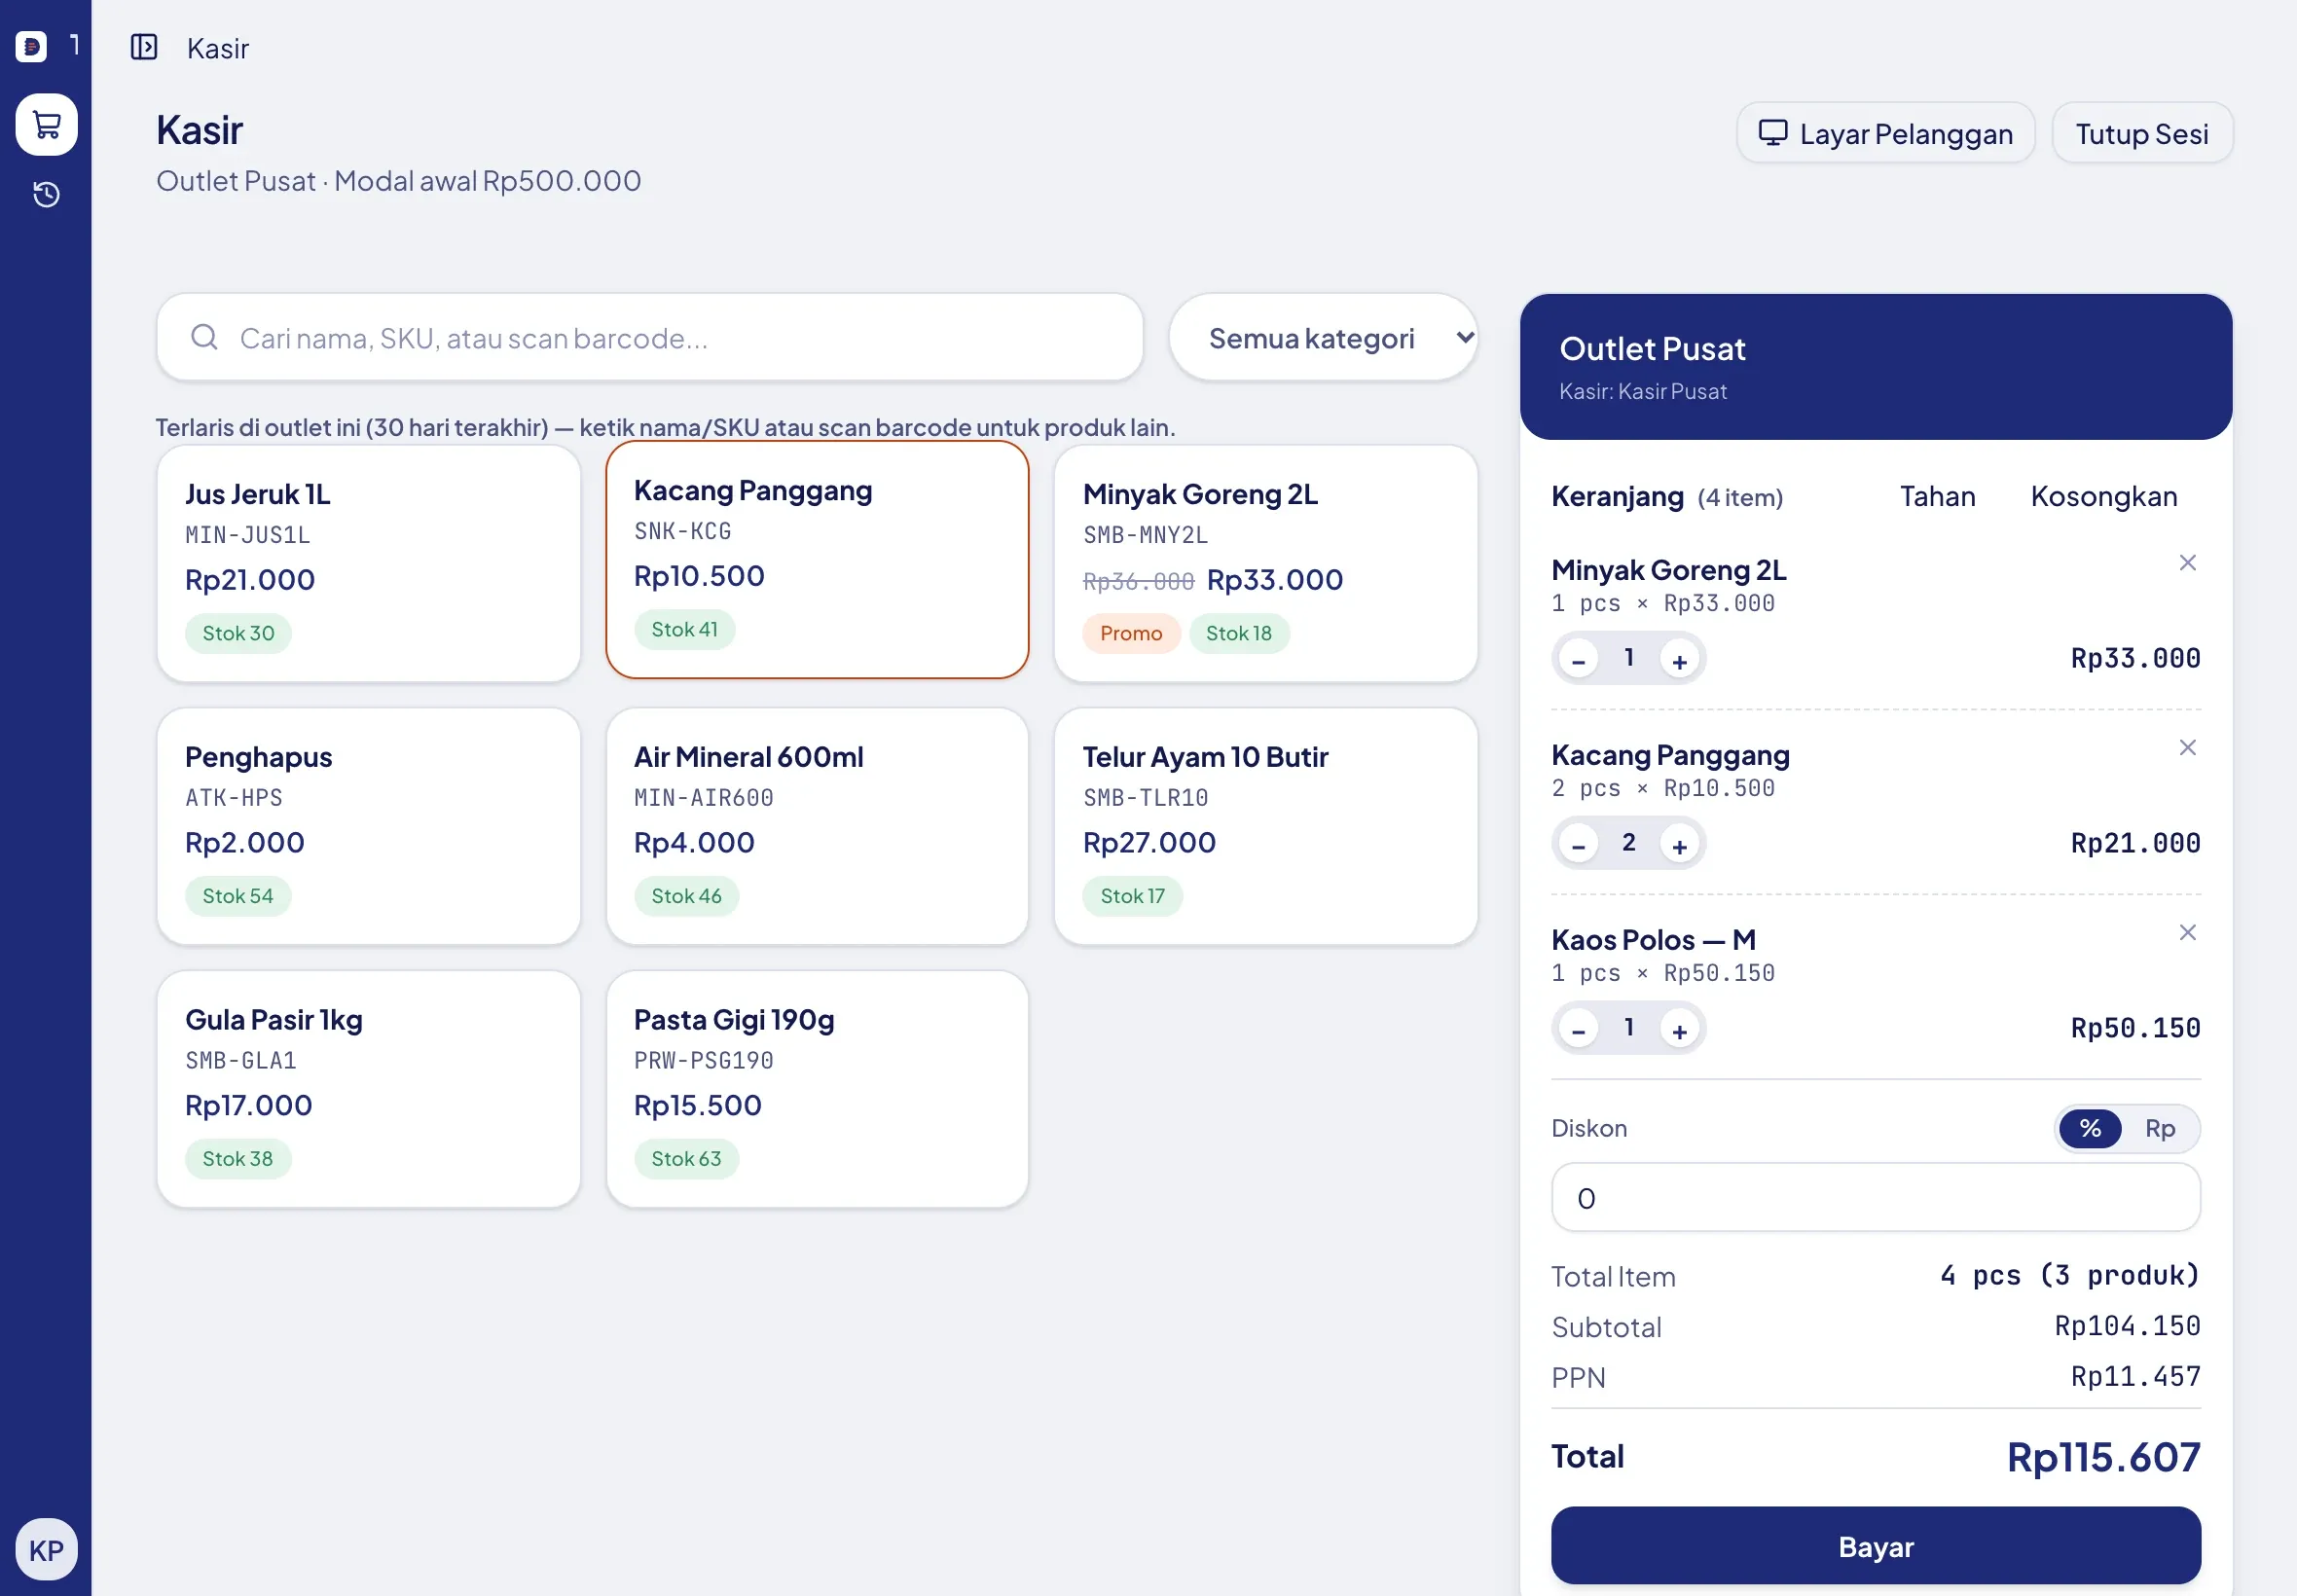Switch discount to Rp mode
This screenshot has width=2297, height=1596.
(x=2159, y=1128)
